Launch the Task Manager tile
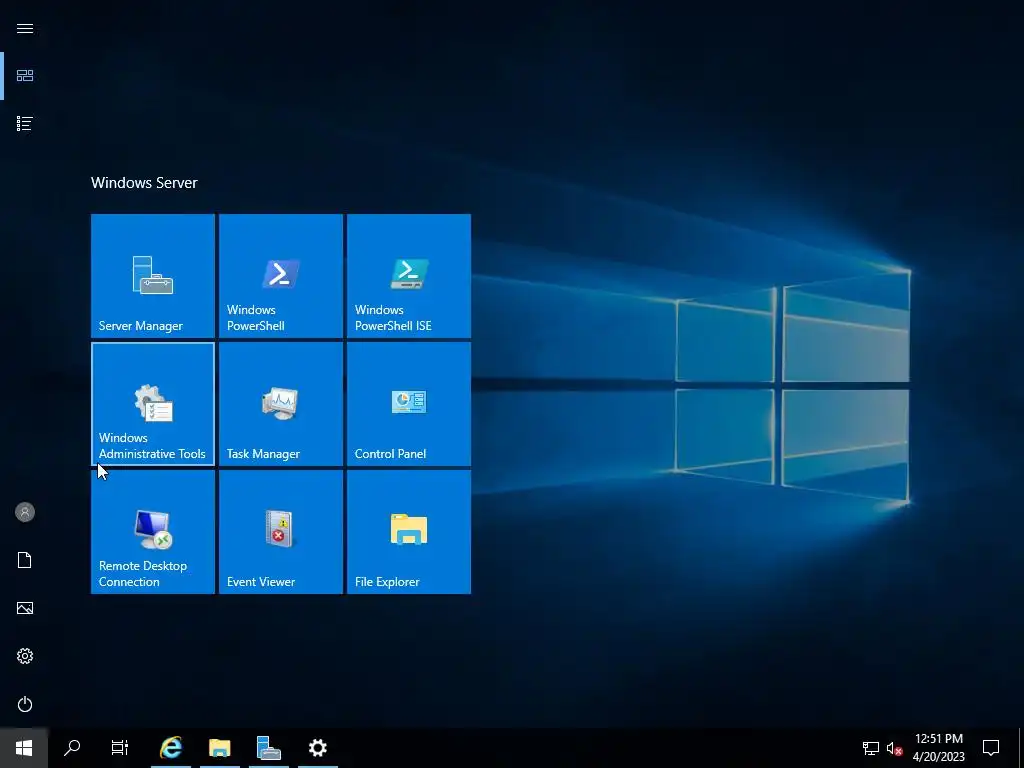The width and height of the screenshot is (1024, 768). click(x=281, y=404)
